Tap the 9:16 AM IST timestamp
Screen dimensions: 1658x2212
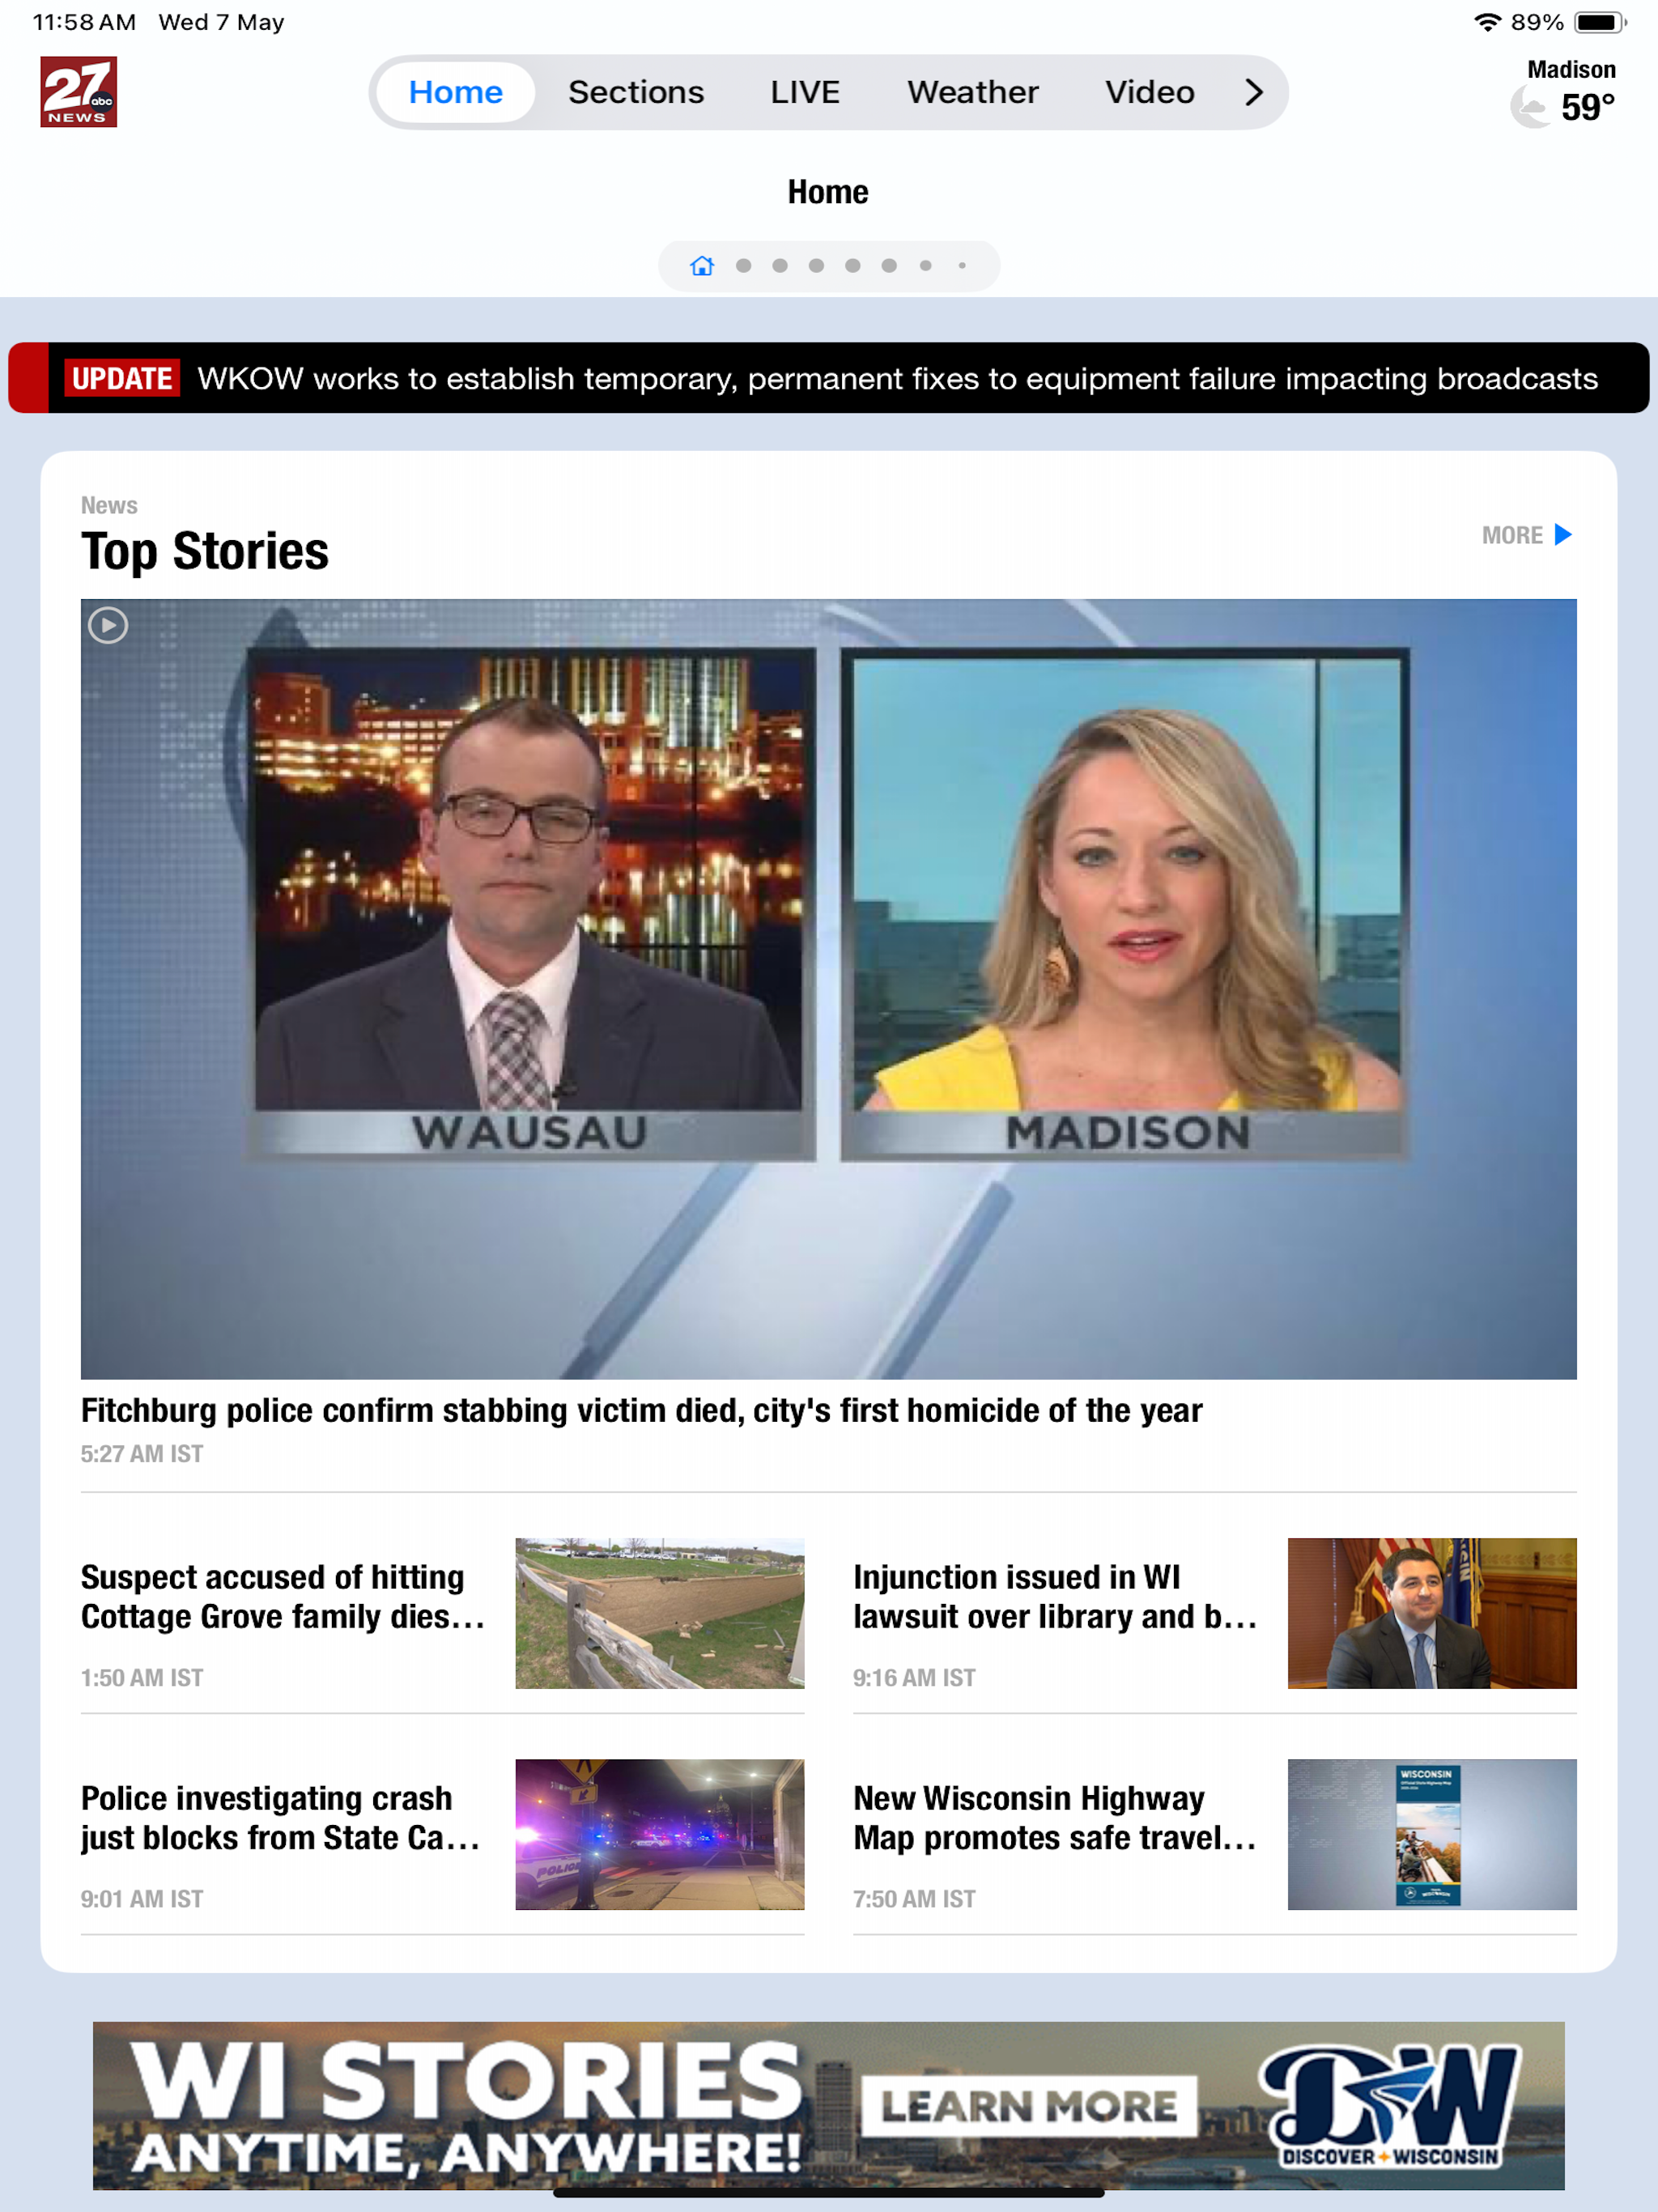click(914, 1677)
